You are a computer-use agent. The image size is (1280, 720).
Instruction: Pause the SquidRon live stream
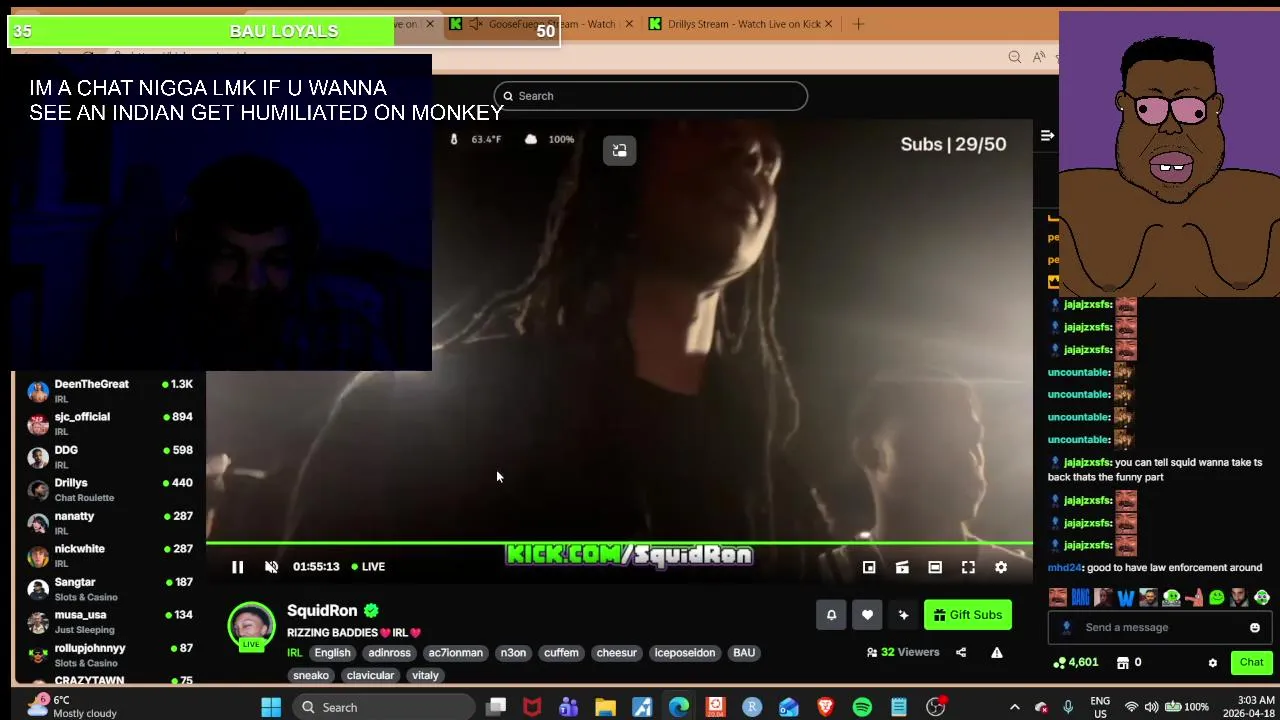point(237,567)
